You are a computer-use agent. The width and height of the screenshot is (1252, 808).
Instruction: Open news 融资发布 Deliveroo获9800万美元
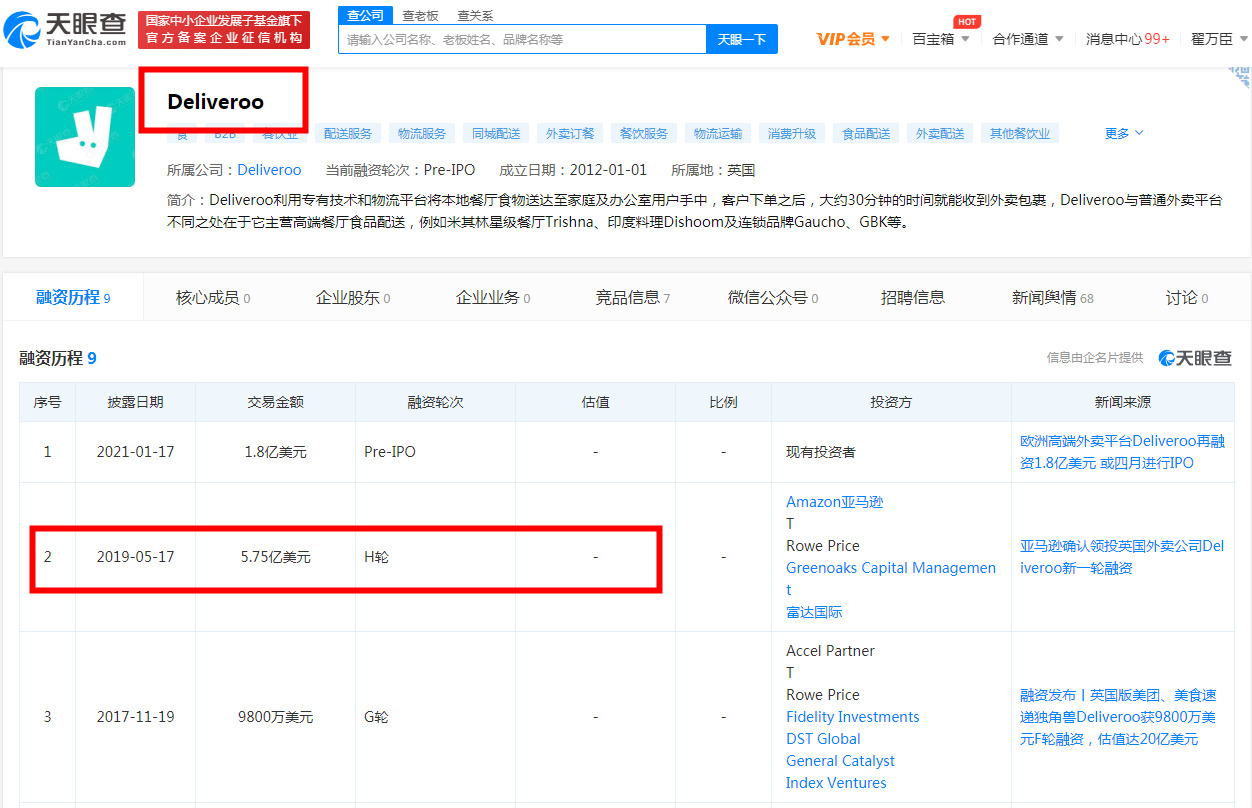[x=1119, y=717]
